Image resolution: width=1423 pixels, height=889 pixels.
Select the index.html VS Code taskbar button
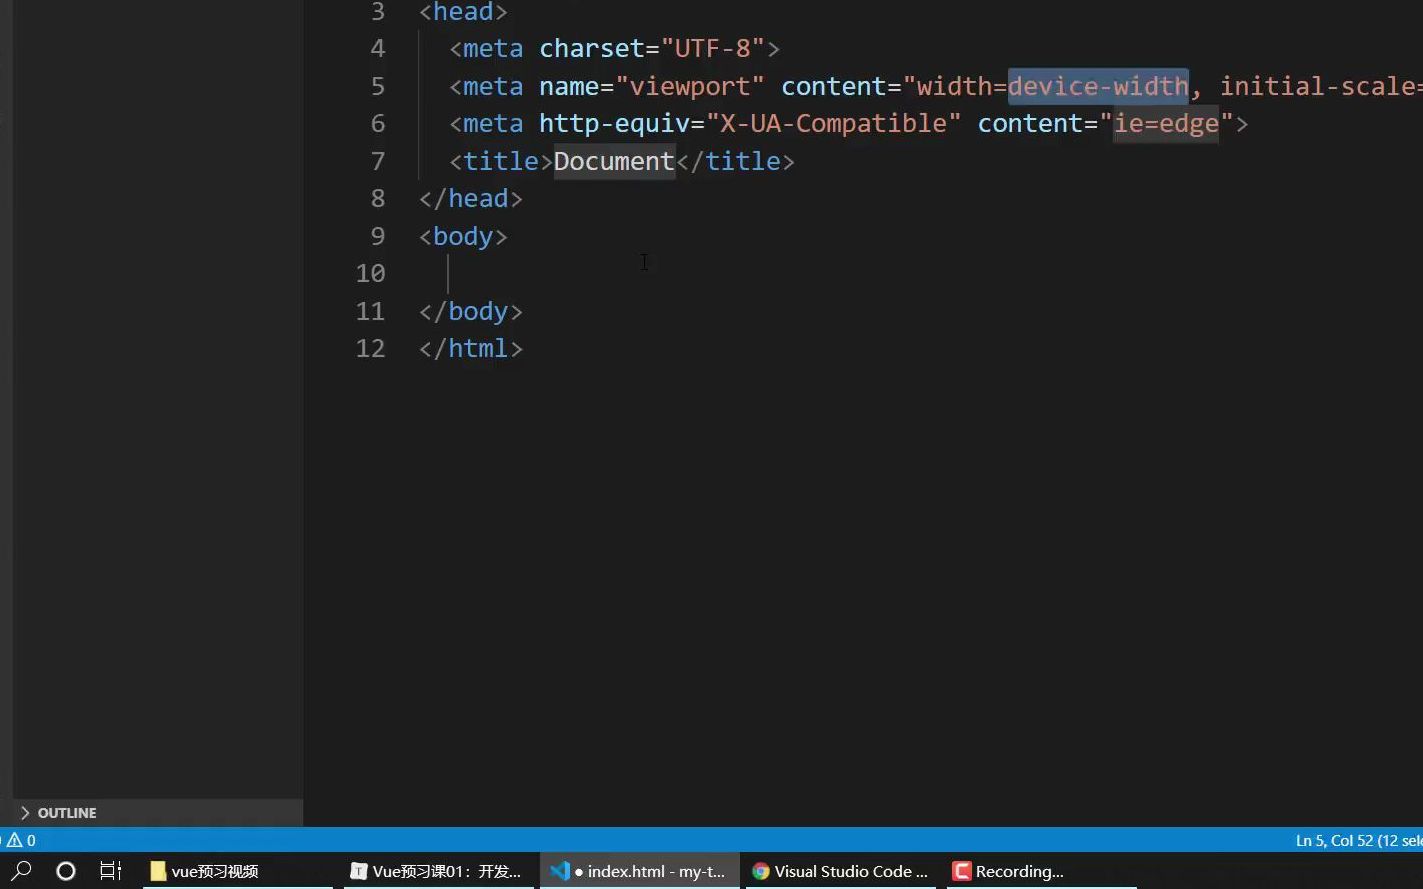[639, 871]
